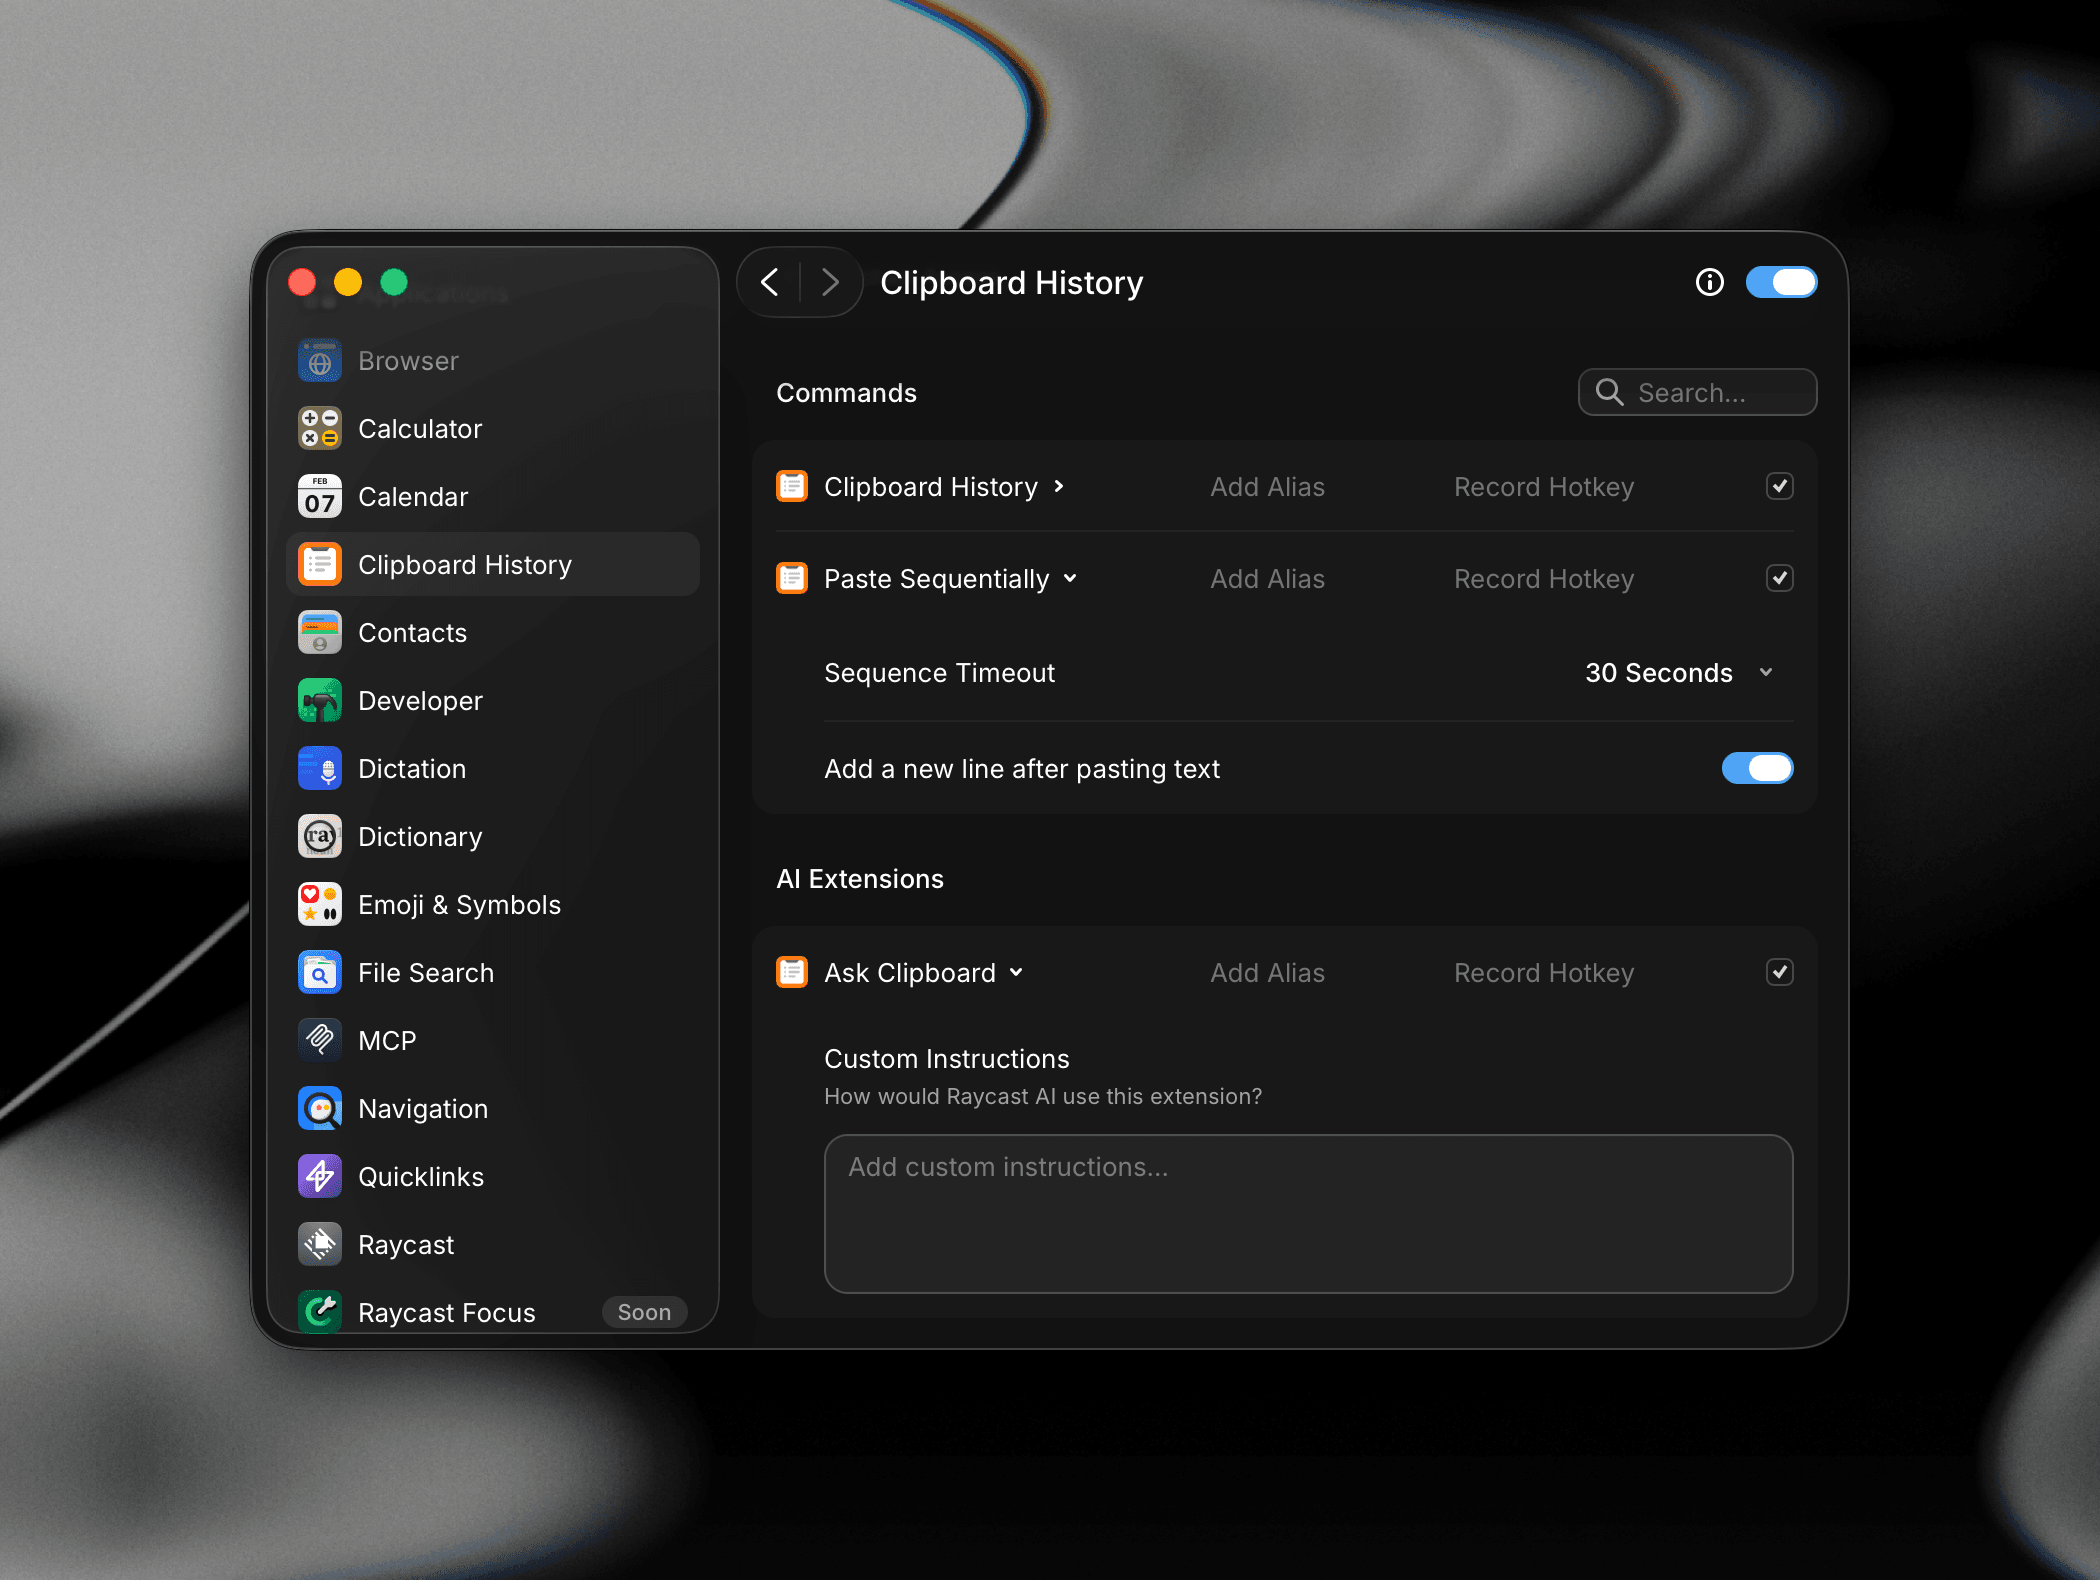Uncheck the Paste Sequentially checkbox
The height and width of the screenshot is (1580, 2100).
tap(1779, 579)
